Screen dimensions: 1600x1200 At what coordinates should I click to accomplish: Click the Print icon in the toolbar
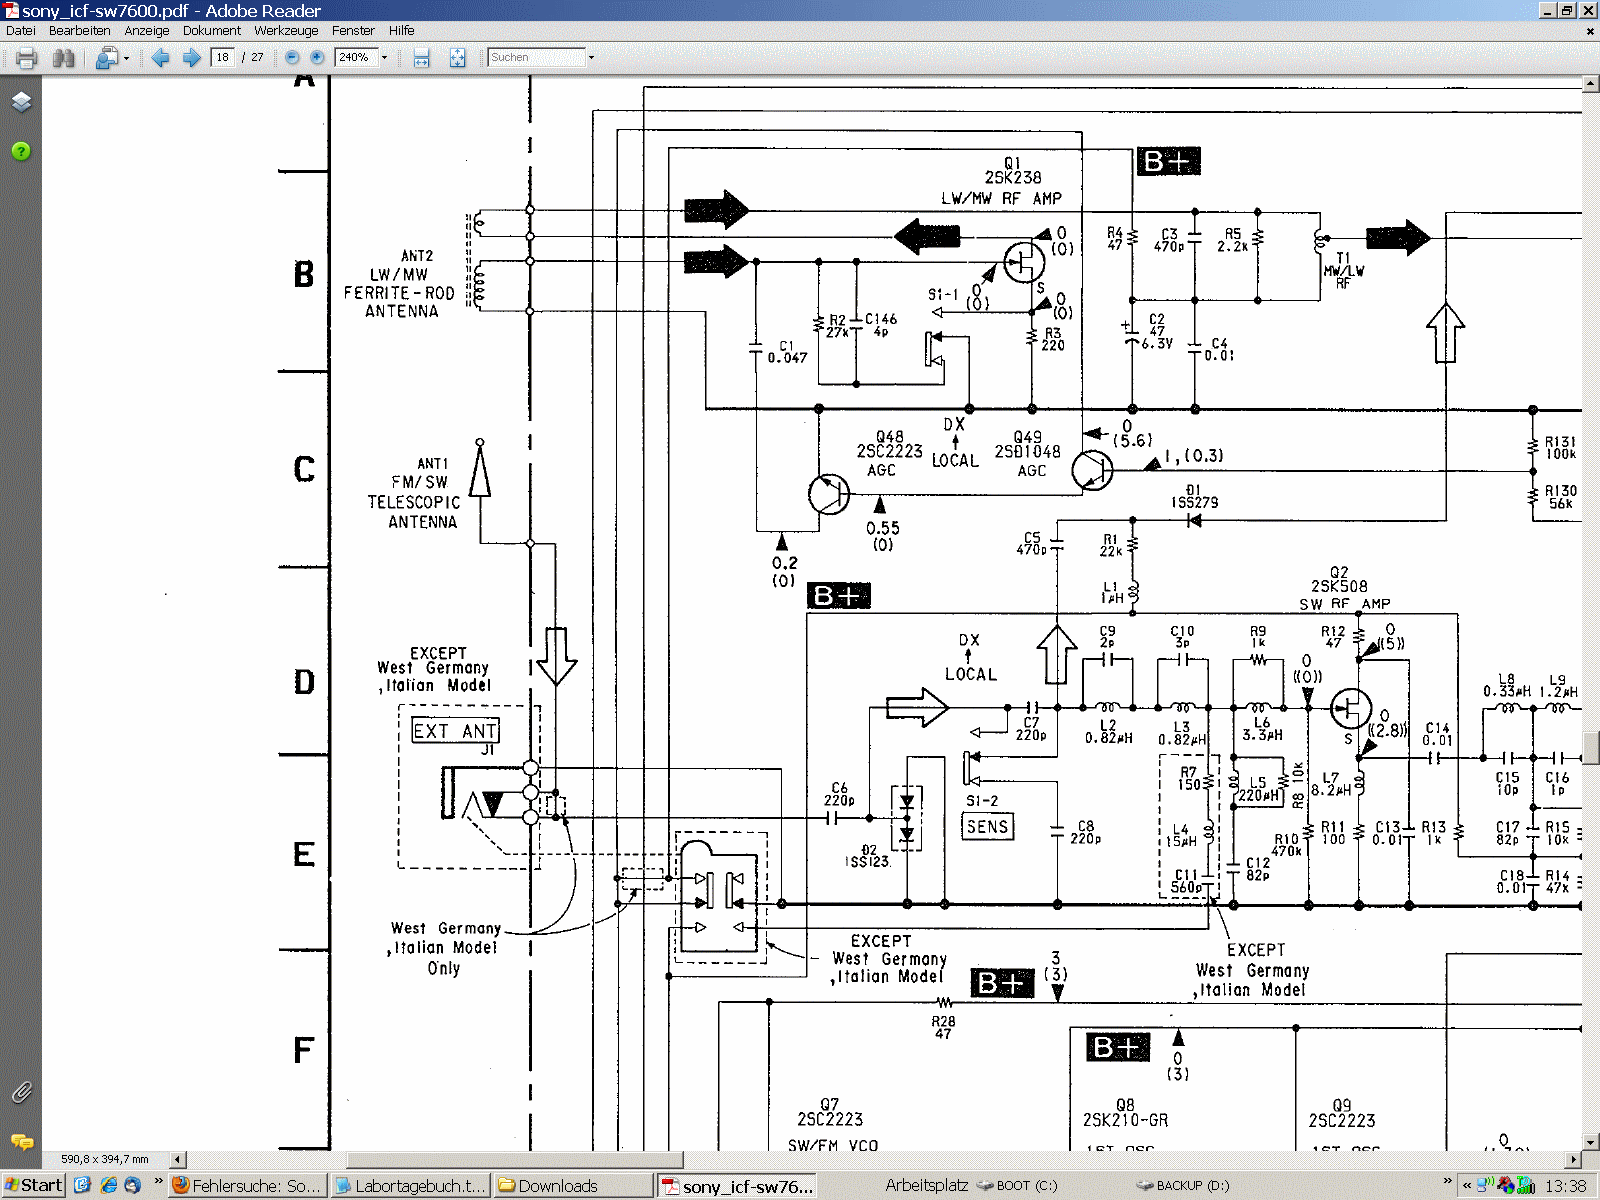click(x=26, y=58)
